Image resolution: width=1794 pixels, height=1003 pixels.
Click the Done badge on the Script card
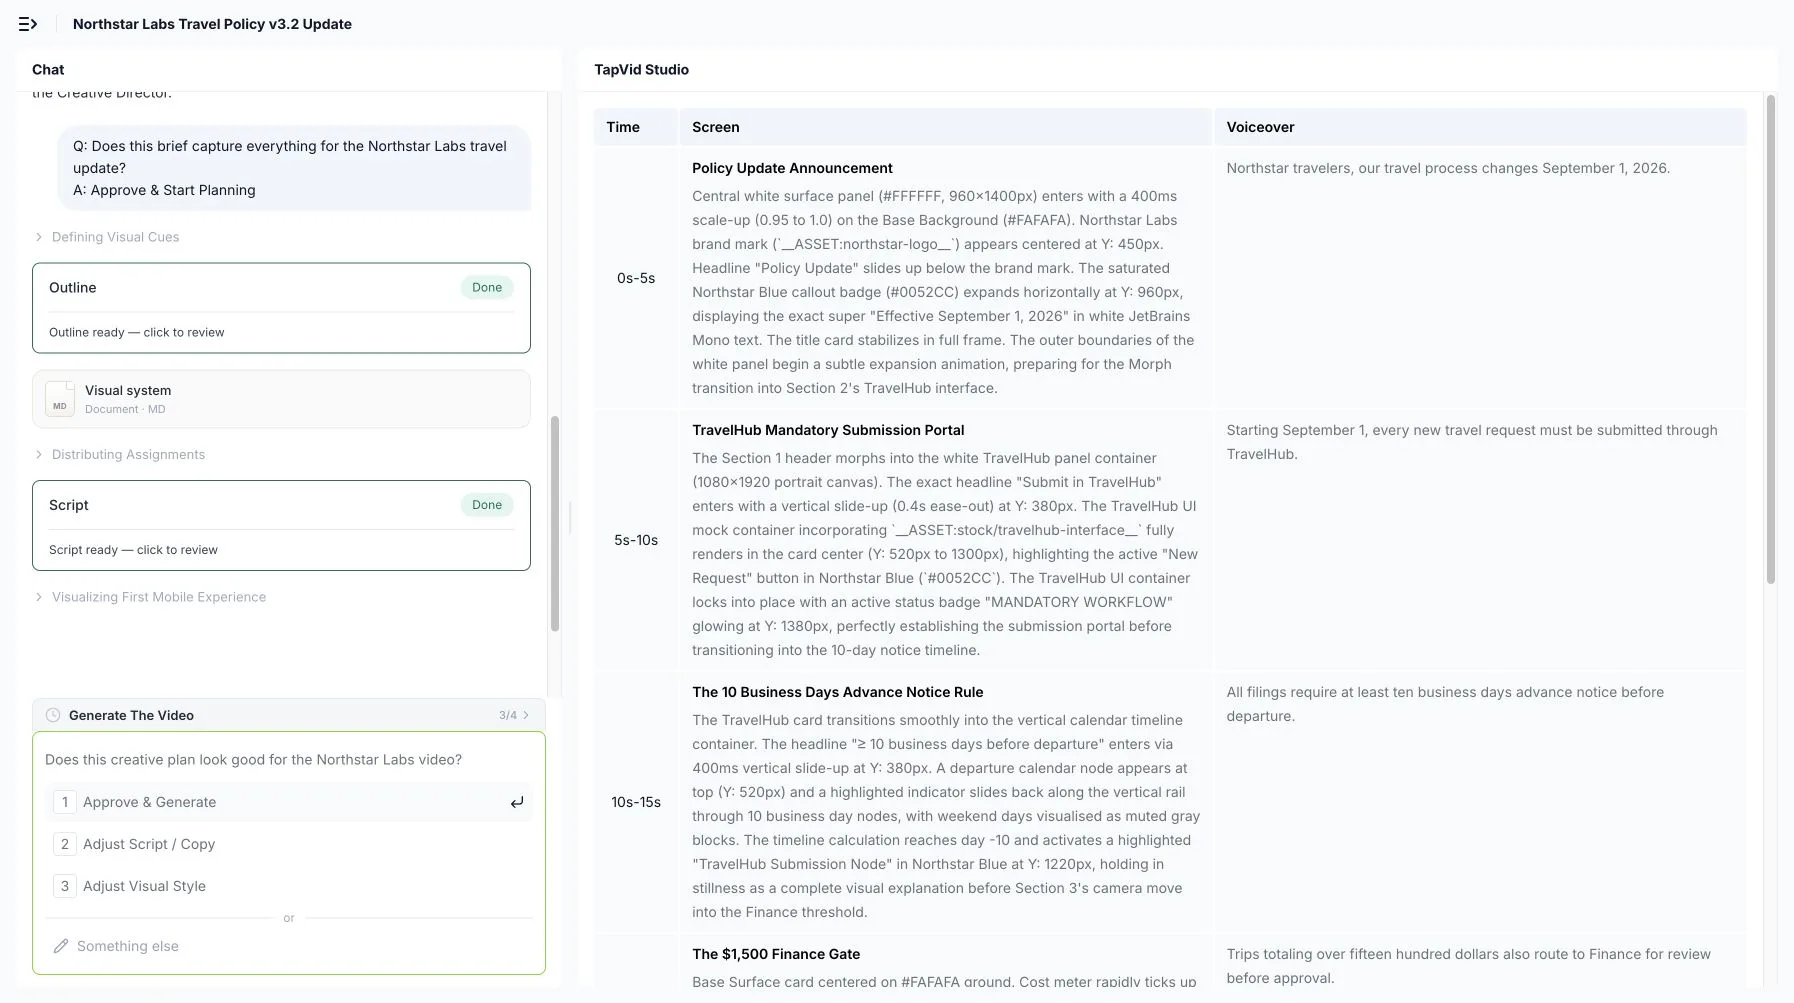[x=487, y=505]
